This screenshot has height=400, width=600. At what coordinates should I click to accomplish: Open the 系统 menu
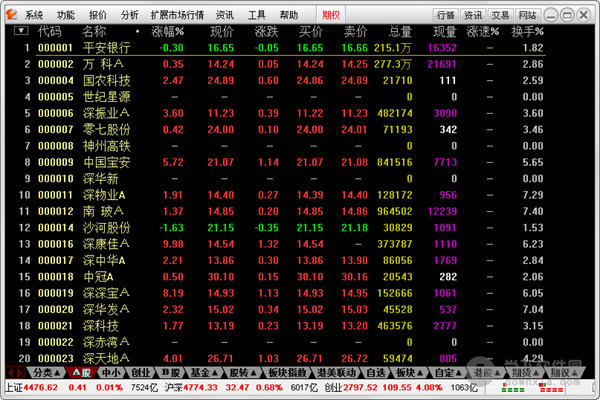tap(34, 15)
